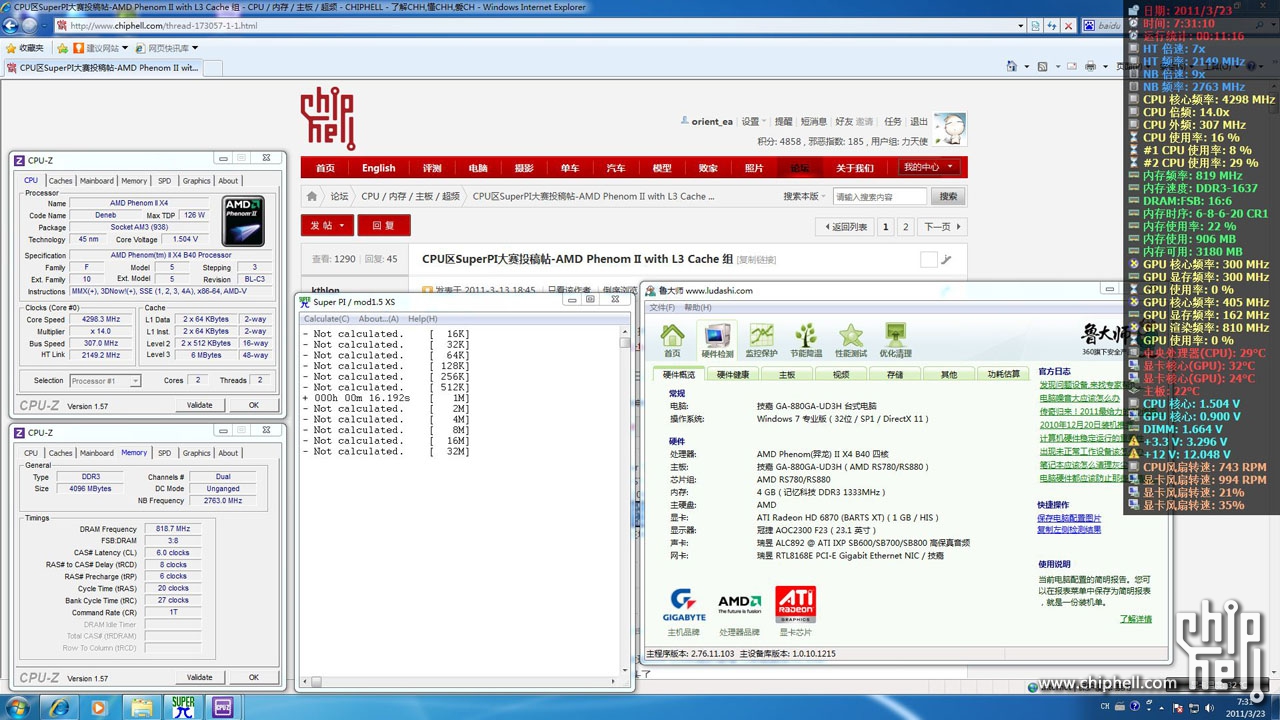Open 发帖 new post dropdown
Image resolution: width=1280 pixels, height=720 pixels.
327,225
